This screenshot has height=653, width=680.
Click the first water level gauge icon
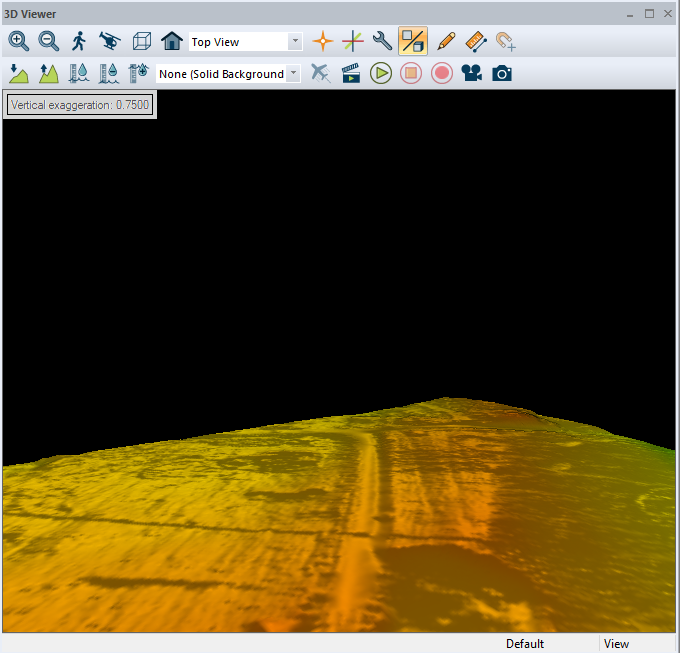[x=78, y=73]
